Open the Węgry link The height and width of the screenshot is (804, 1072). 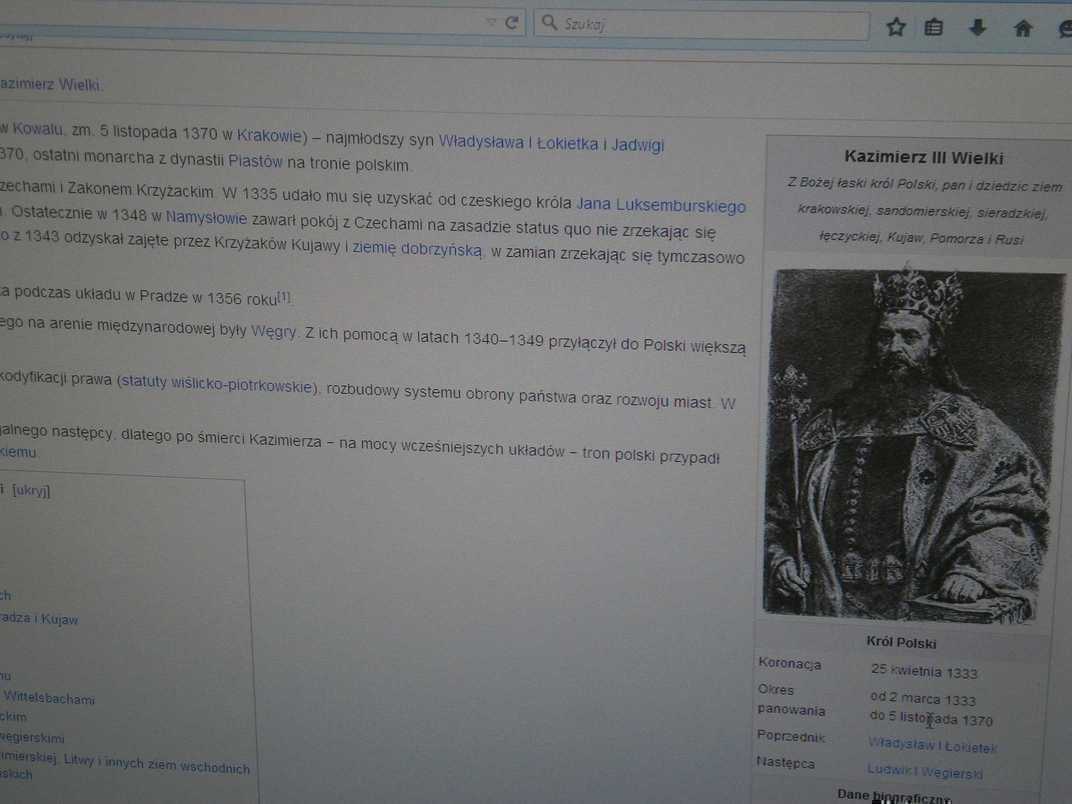[x=273, y=331]
